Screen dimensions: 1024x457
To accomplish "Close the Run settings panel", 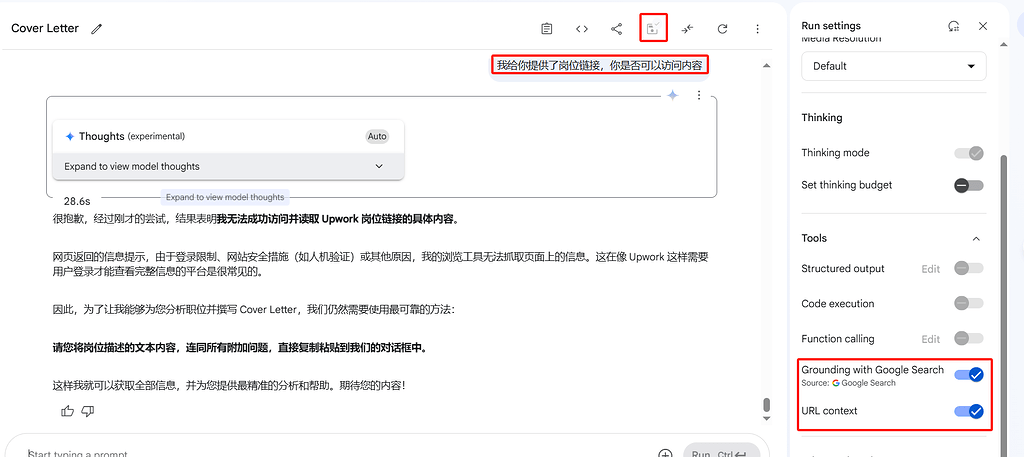I will [x=983, y=26].
